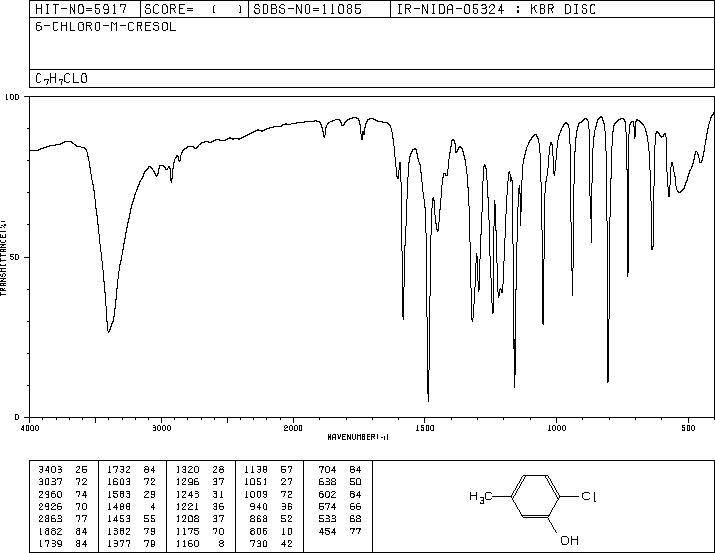Select peak value 2960 in the table
Viewport: 715px width, 553px height.
point(50,494)
